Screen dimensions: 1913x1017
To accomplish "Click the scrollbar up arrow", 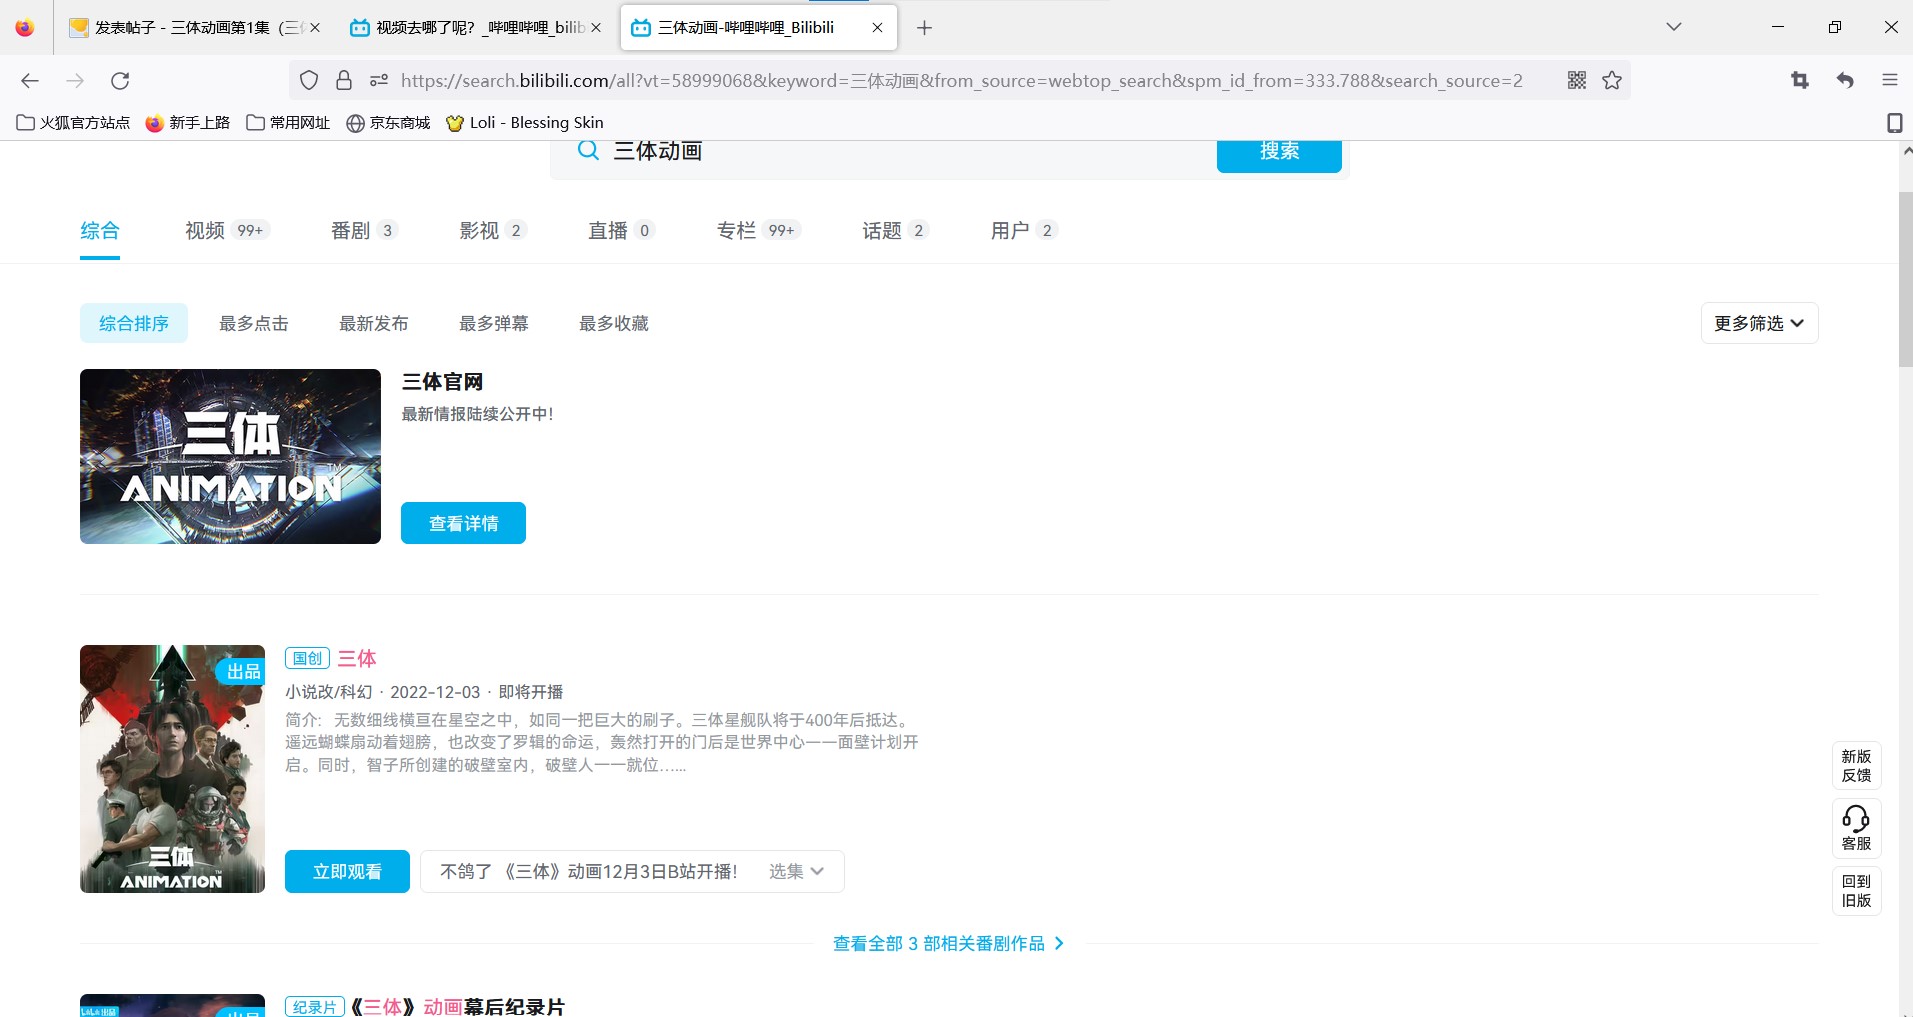I will click(x=1906, y=151).
